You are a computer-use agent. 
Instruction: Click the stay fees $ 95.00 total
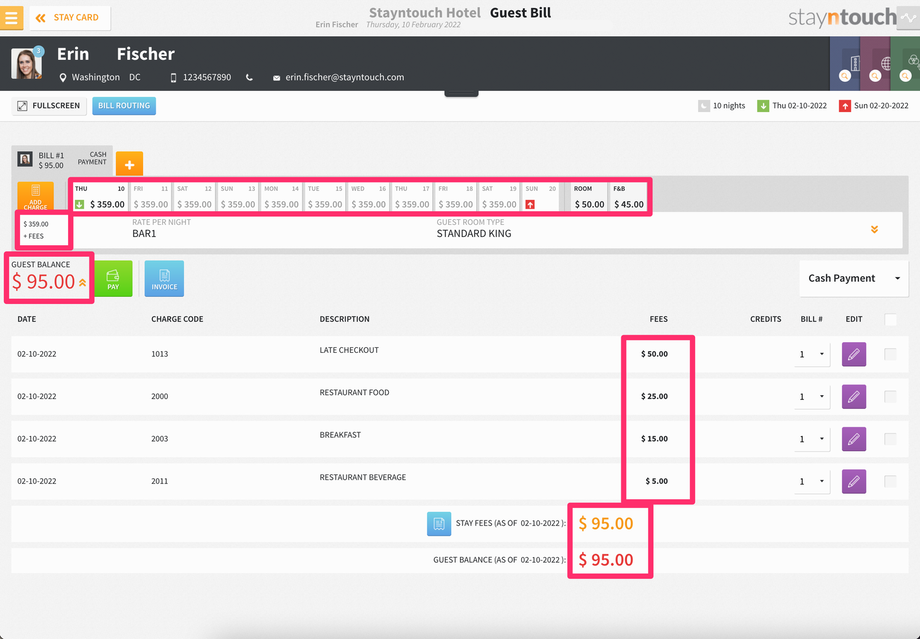(606, 523)
